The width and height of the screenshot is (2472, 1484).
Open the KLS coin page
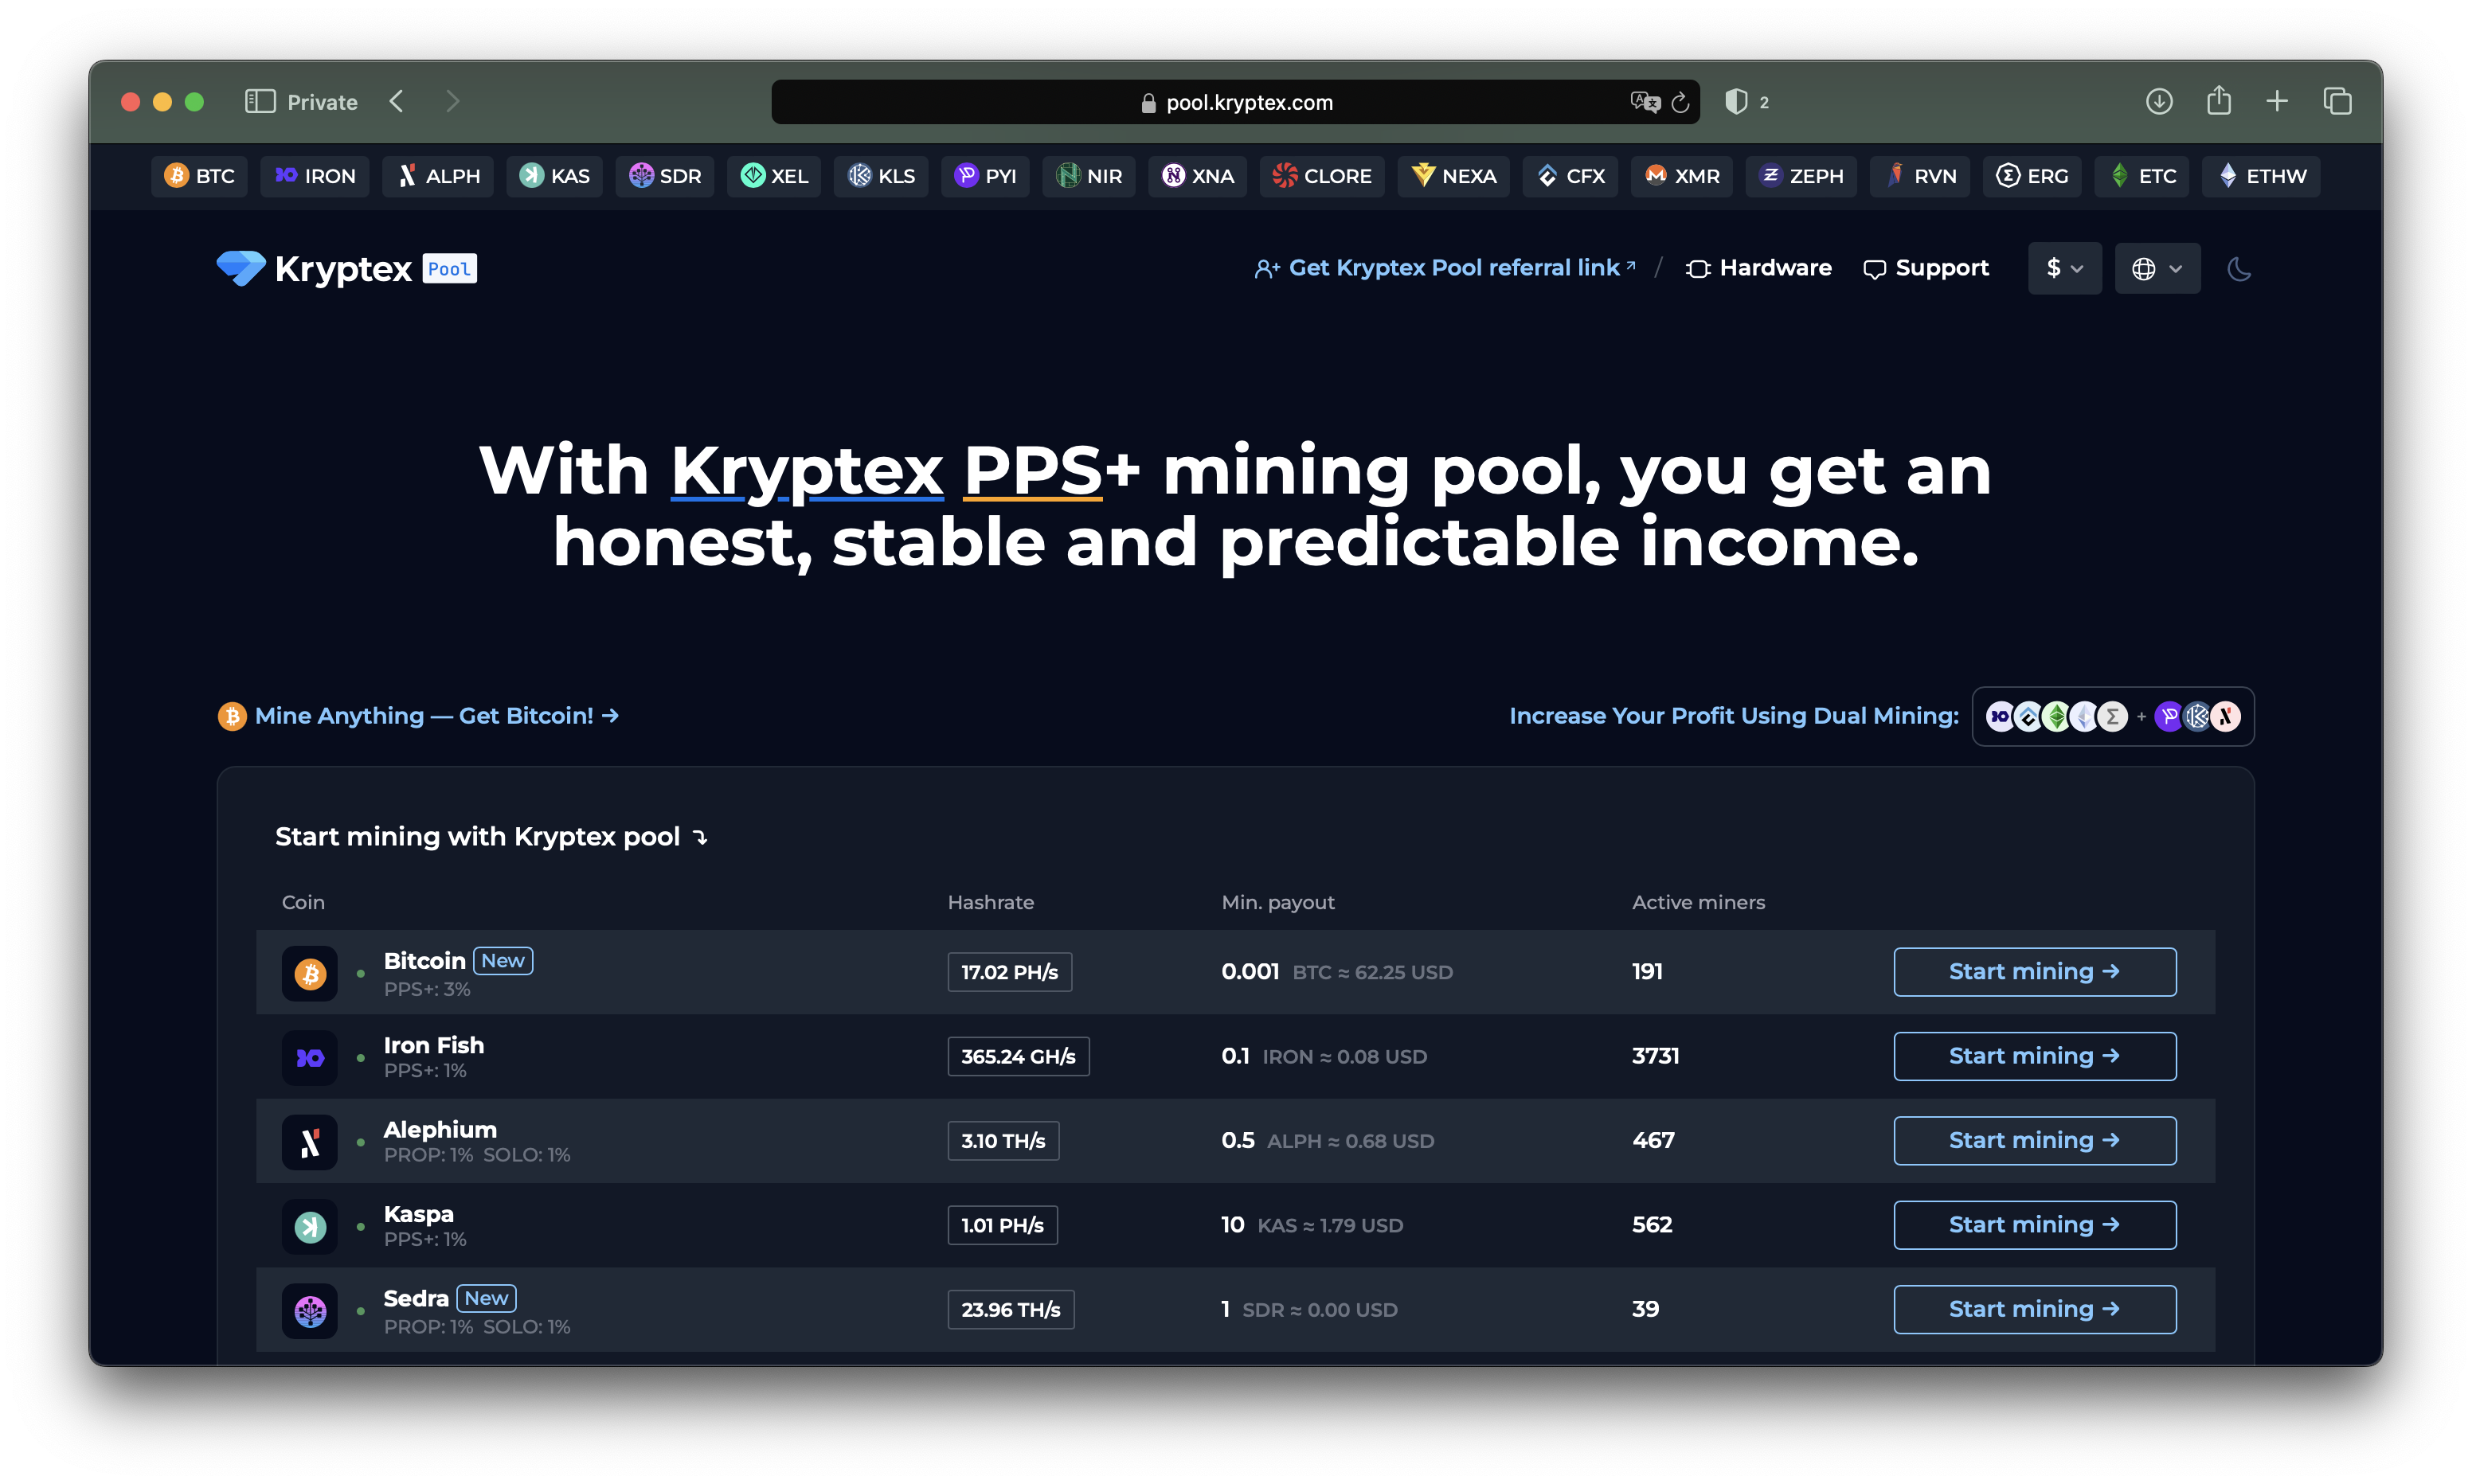[x=881, y=176]
